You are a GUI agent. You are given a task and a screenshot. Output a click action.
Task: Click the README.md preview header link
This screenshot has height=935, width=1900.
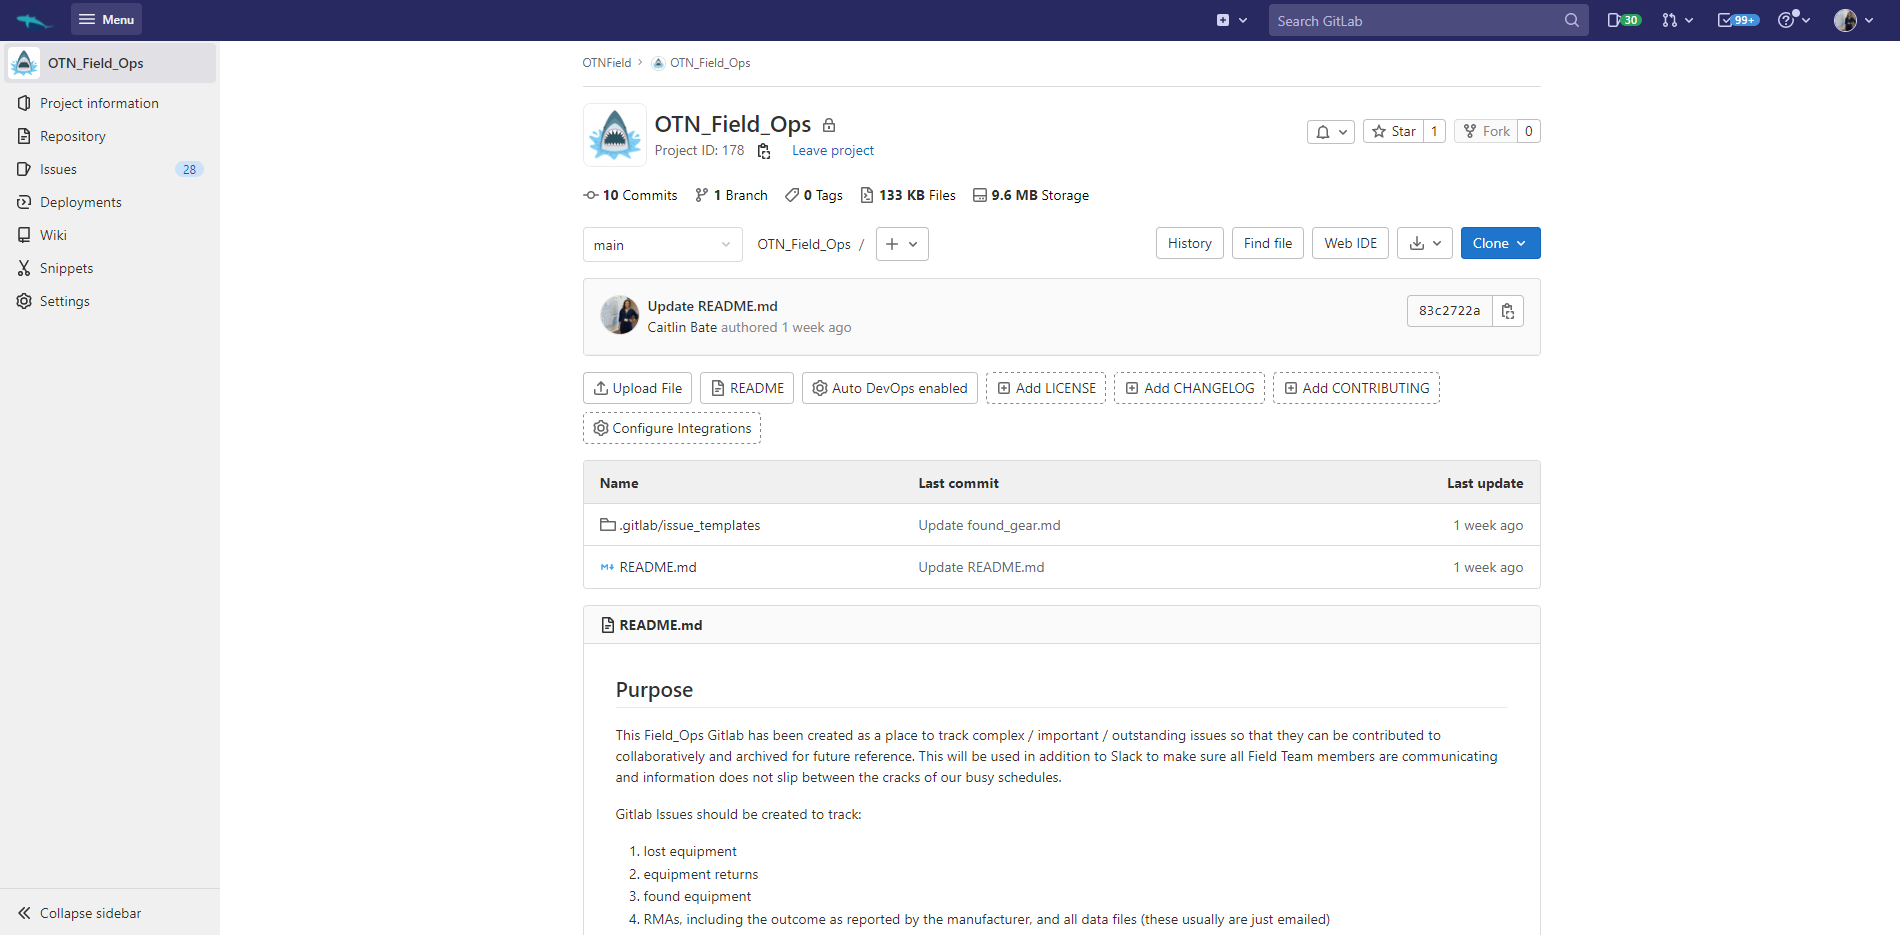click(660, 625)
